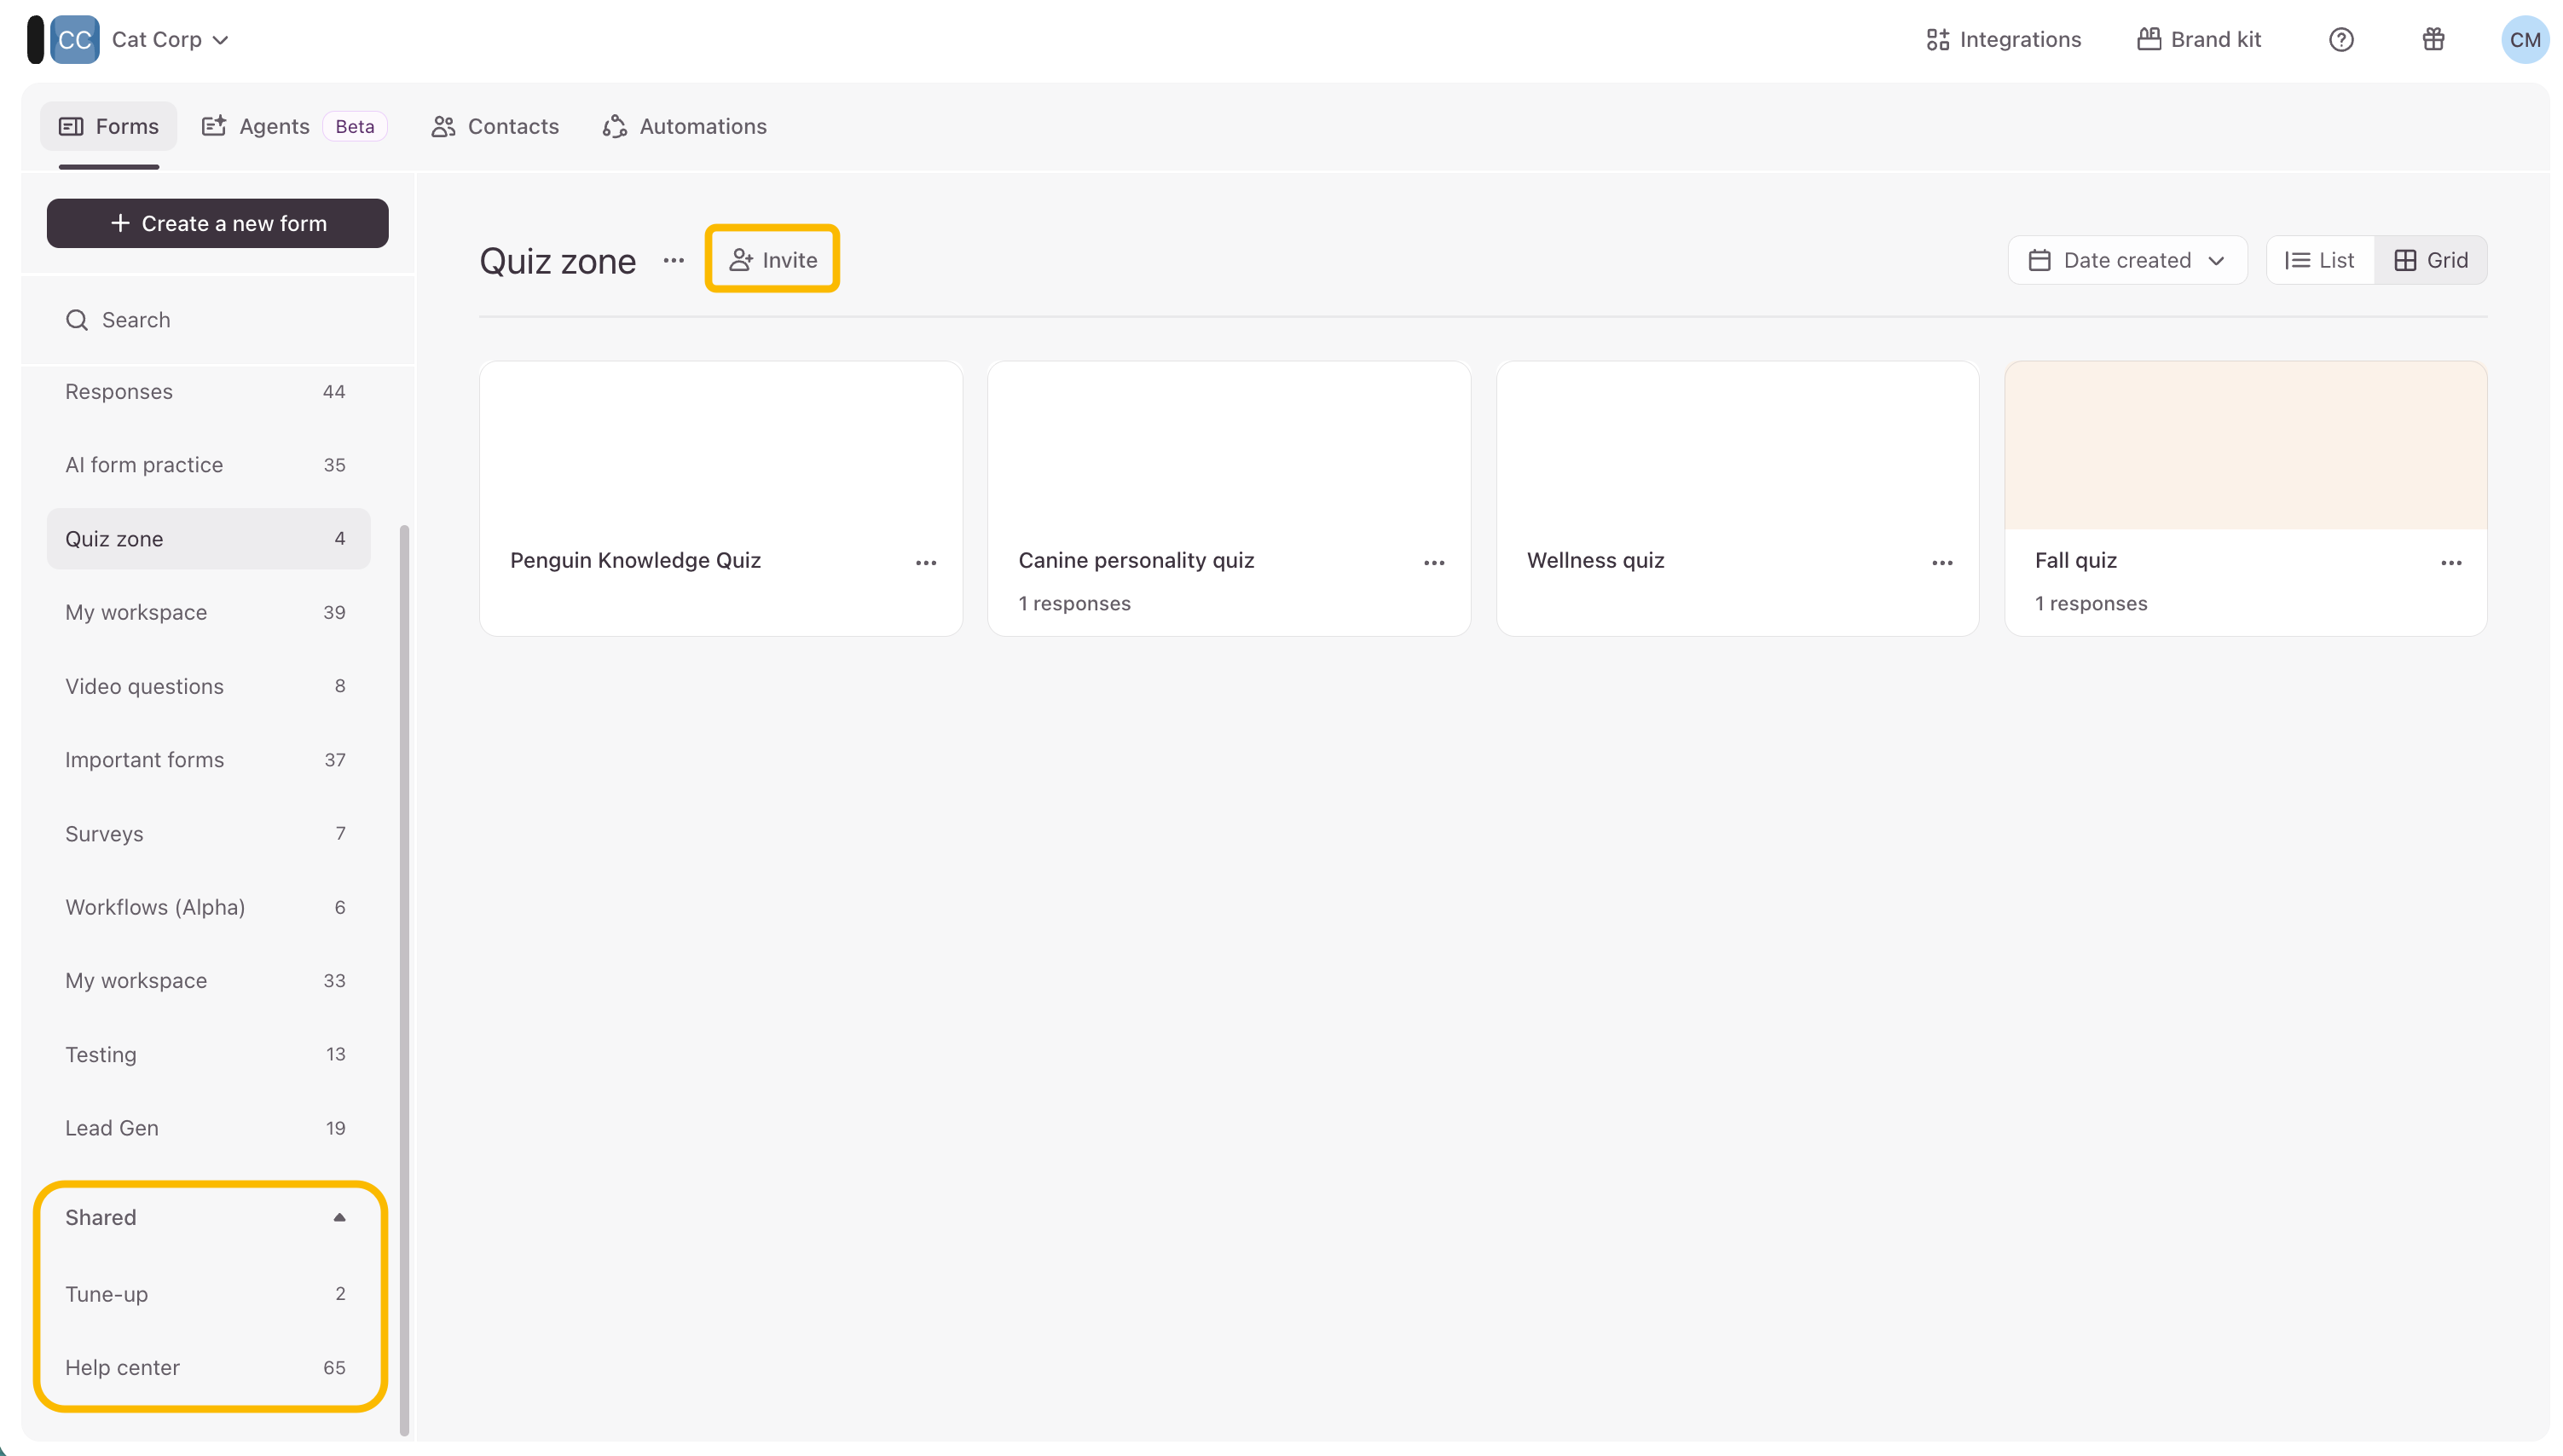
Task: Switch to List view
Action: point(2319,260)
